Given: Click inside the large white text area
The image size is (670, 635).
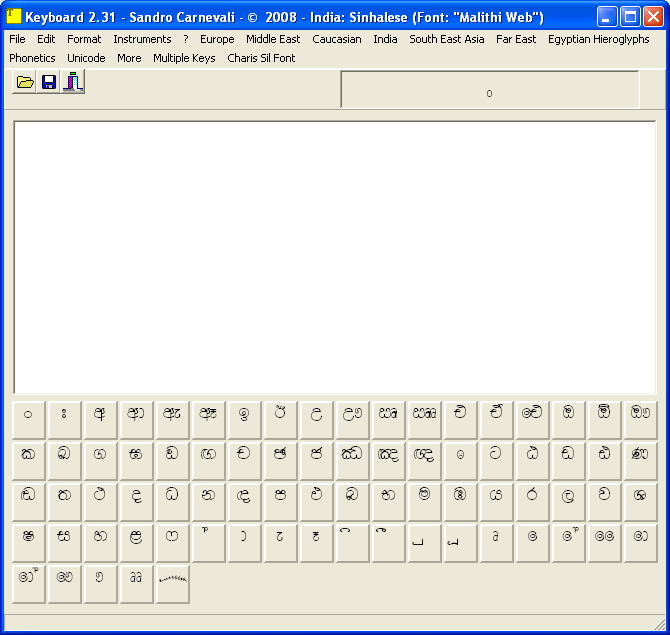Looking at the screenshot, I should [x=335, y=257].
